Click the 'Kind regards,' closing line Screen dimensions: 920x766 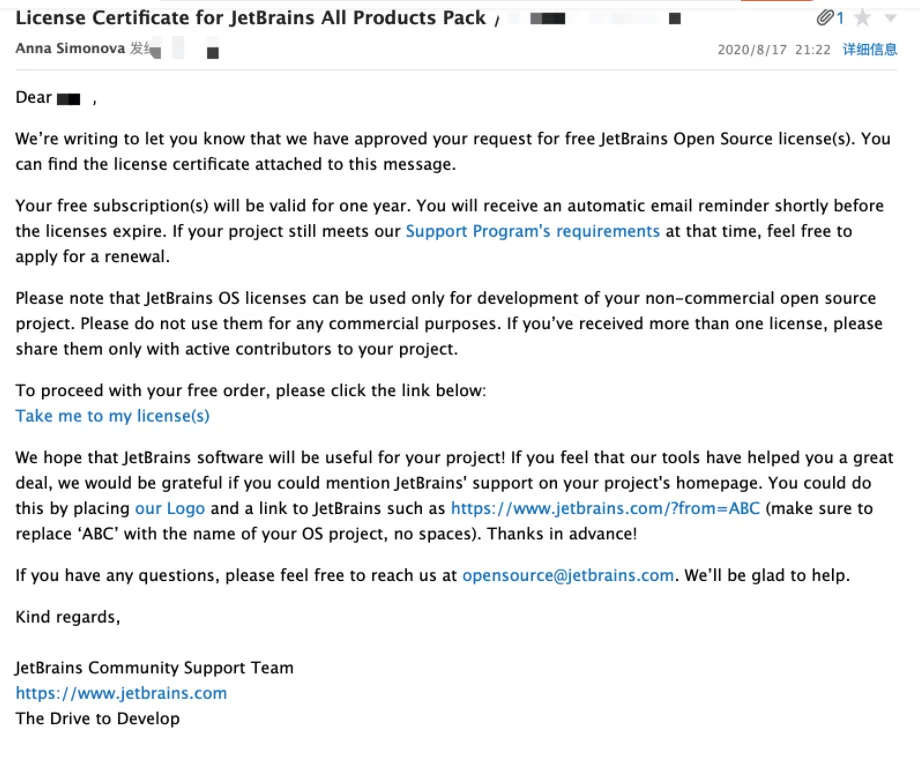click(67, 617)
